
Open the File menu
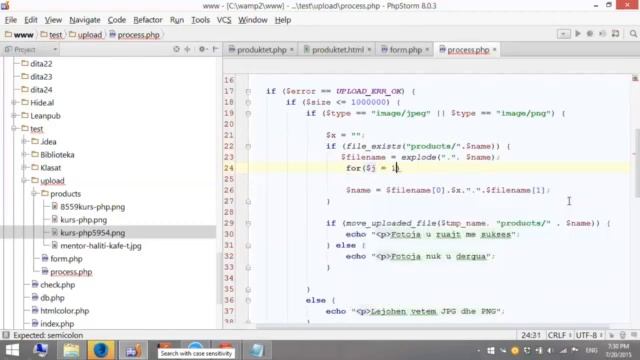(x=11, y=20)
